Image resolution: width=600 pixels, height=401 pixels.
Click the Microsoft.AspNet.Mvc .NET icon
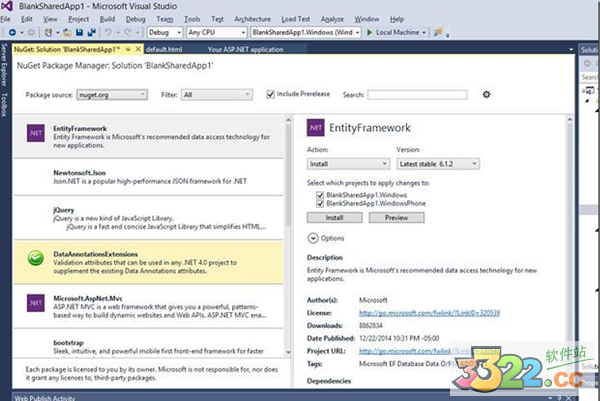(34, 302)
